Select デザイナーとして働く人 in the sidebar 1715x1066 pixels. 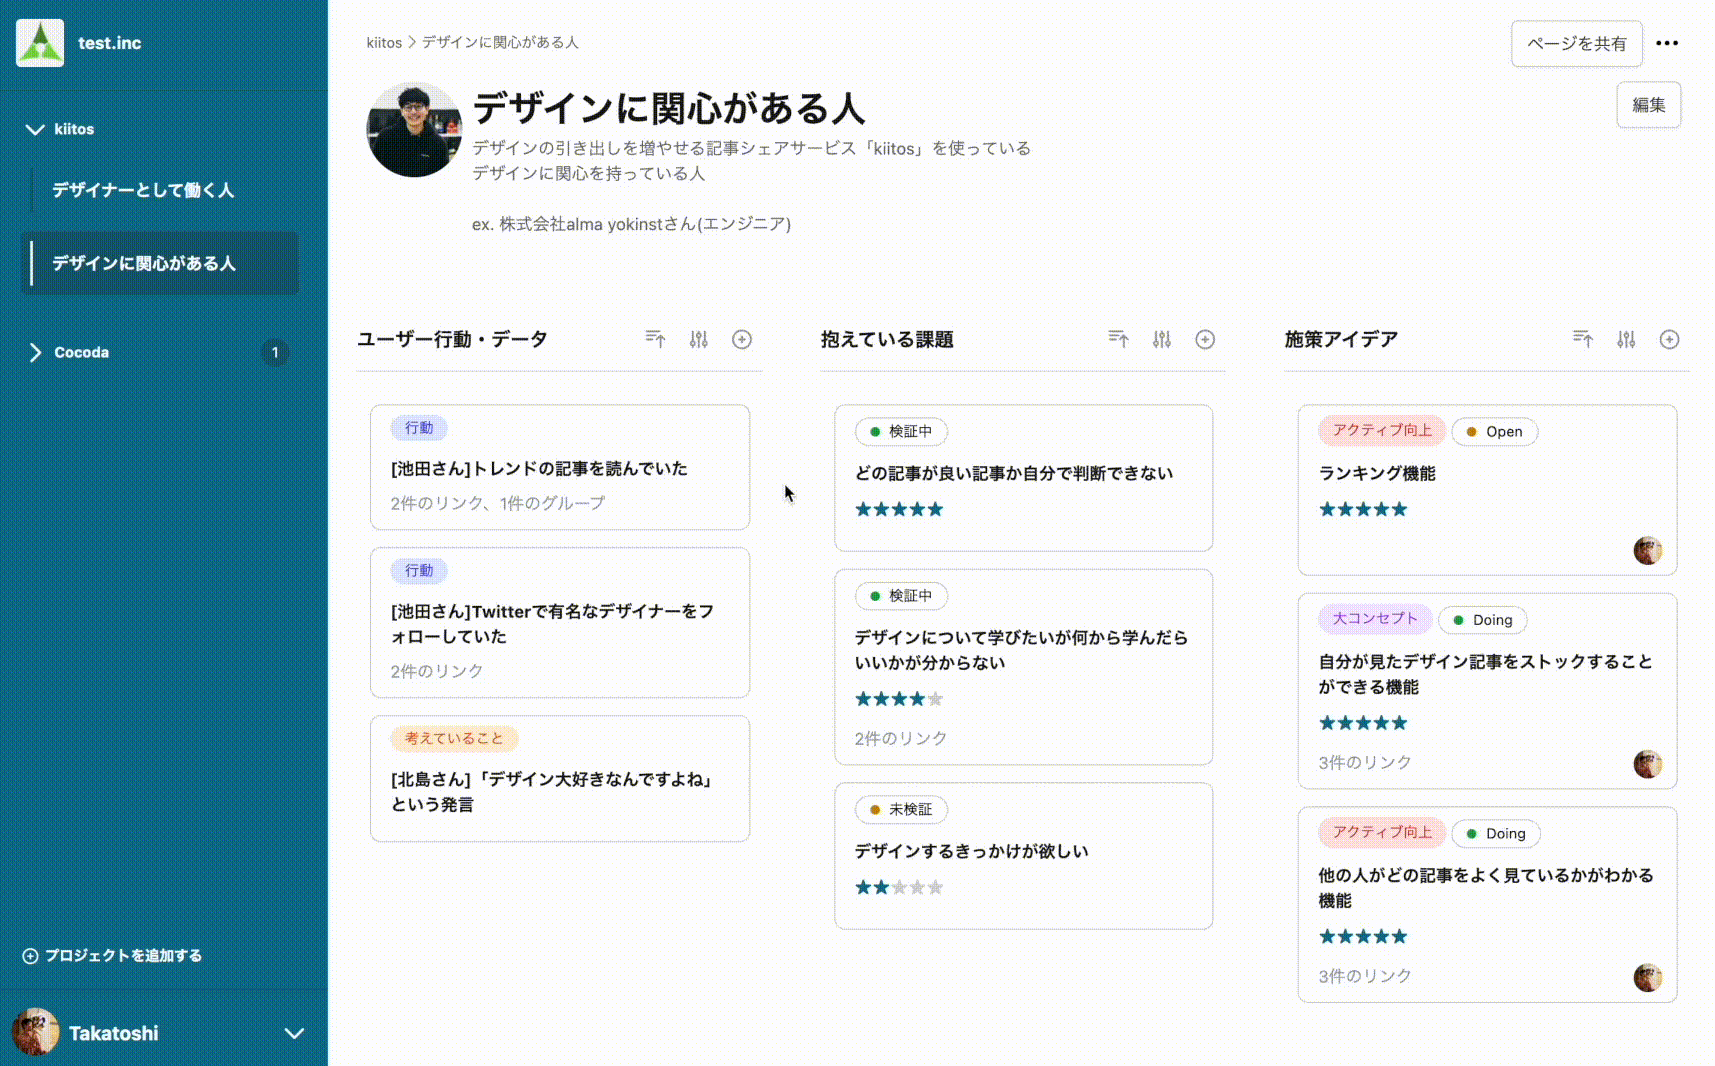143,189
